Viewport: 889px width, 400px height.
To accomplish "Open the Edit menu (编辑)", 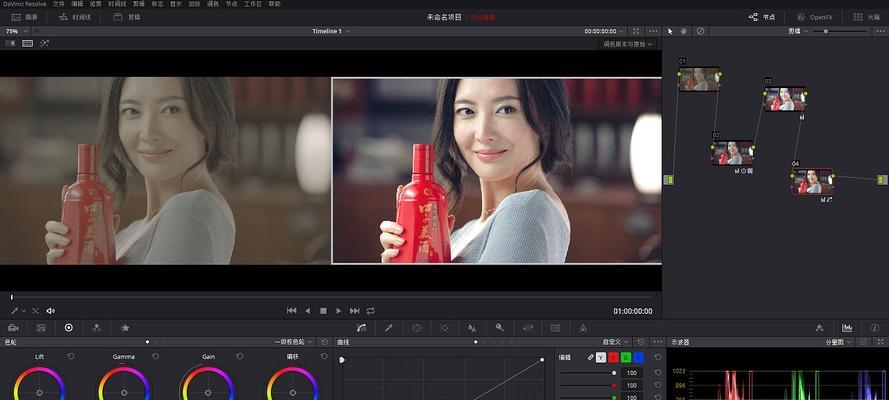I will (x=77, y=3).
